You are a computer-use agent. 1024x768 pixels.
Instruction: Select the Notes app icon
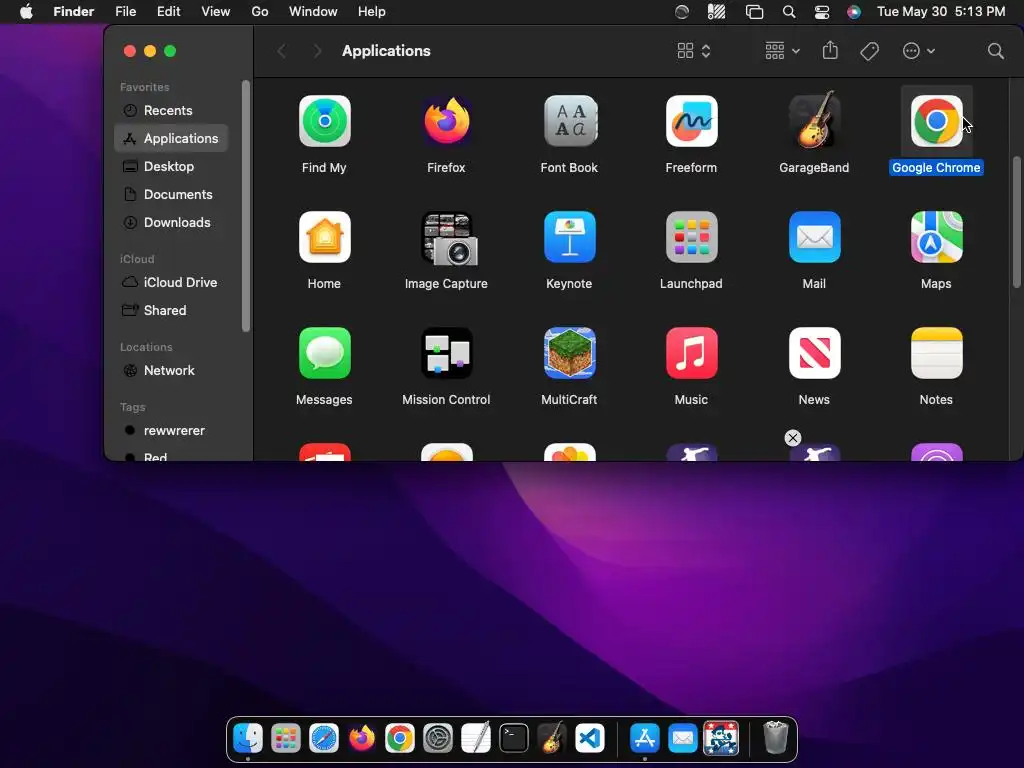pos(936,353)
